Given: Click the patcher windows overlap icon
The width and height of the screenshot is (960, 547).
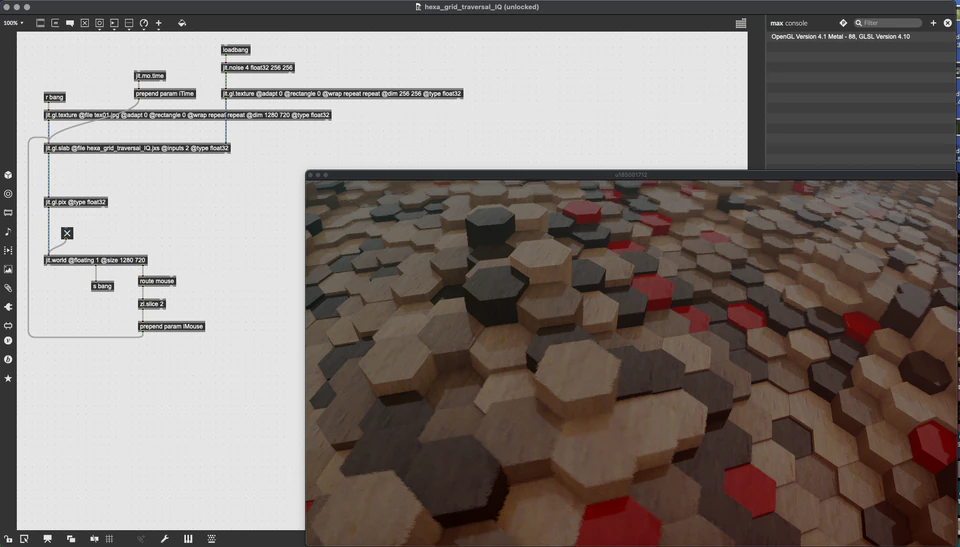Looking at the screenshot, I should pos(71,539).
